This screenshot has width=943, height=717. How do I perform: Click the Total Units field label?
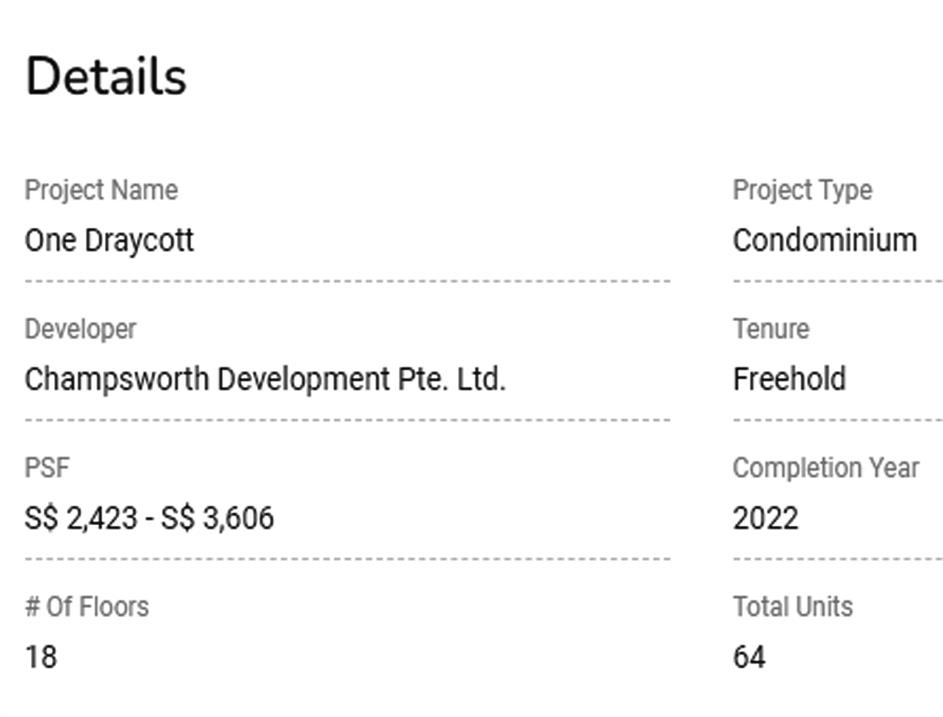pyautogui.click(x=792, y=607)
